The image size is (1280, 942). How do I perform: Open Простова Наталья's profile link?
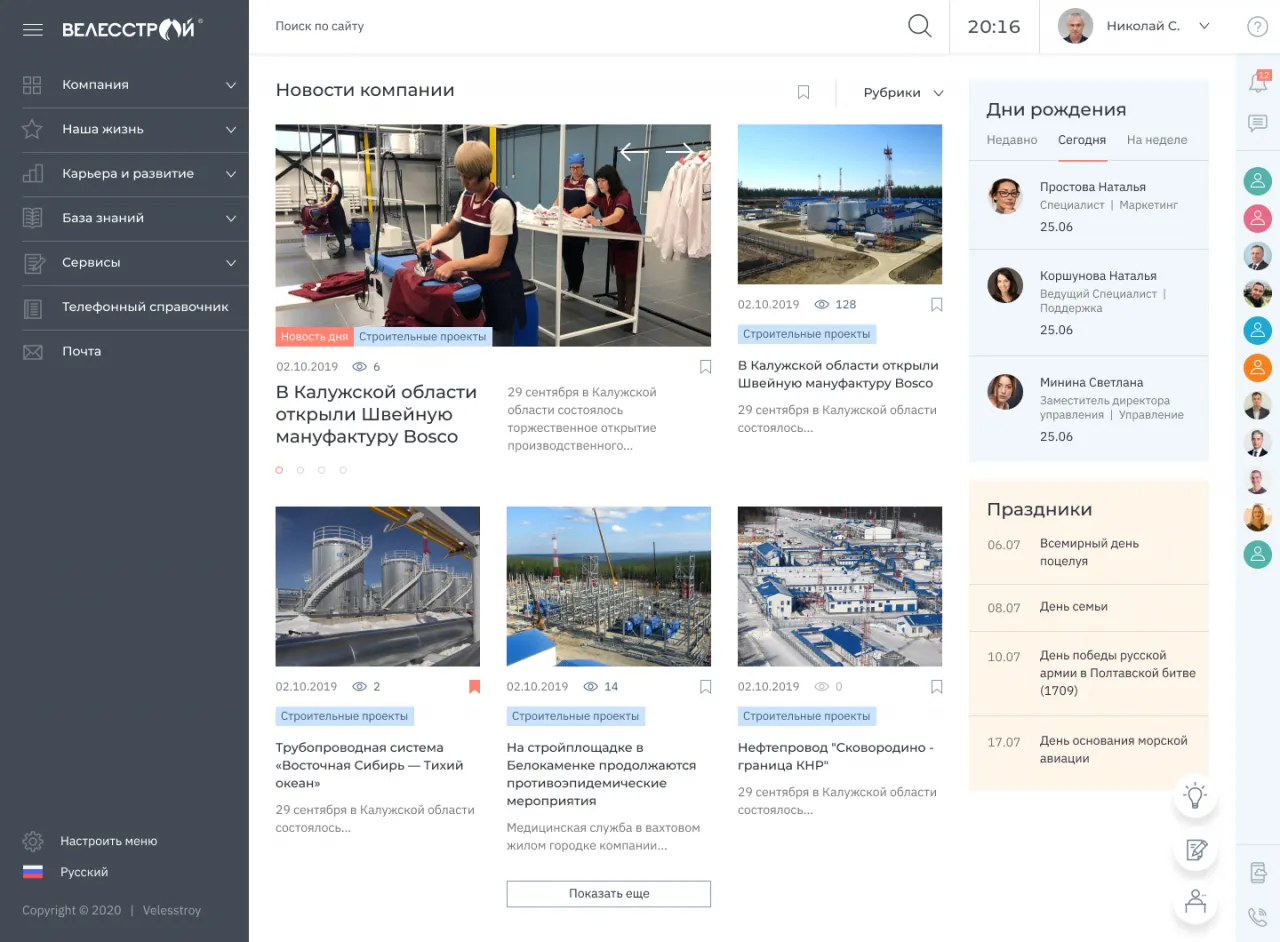[1092, 187]
